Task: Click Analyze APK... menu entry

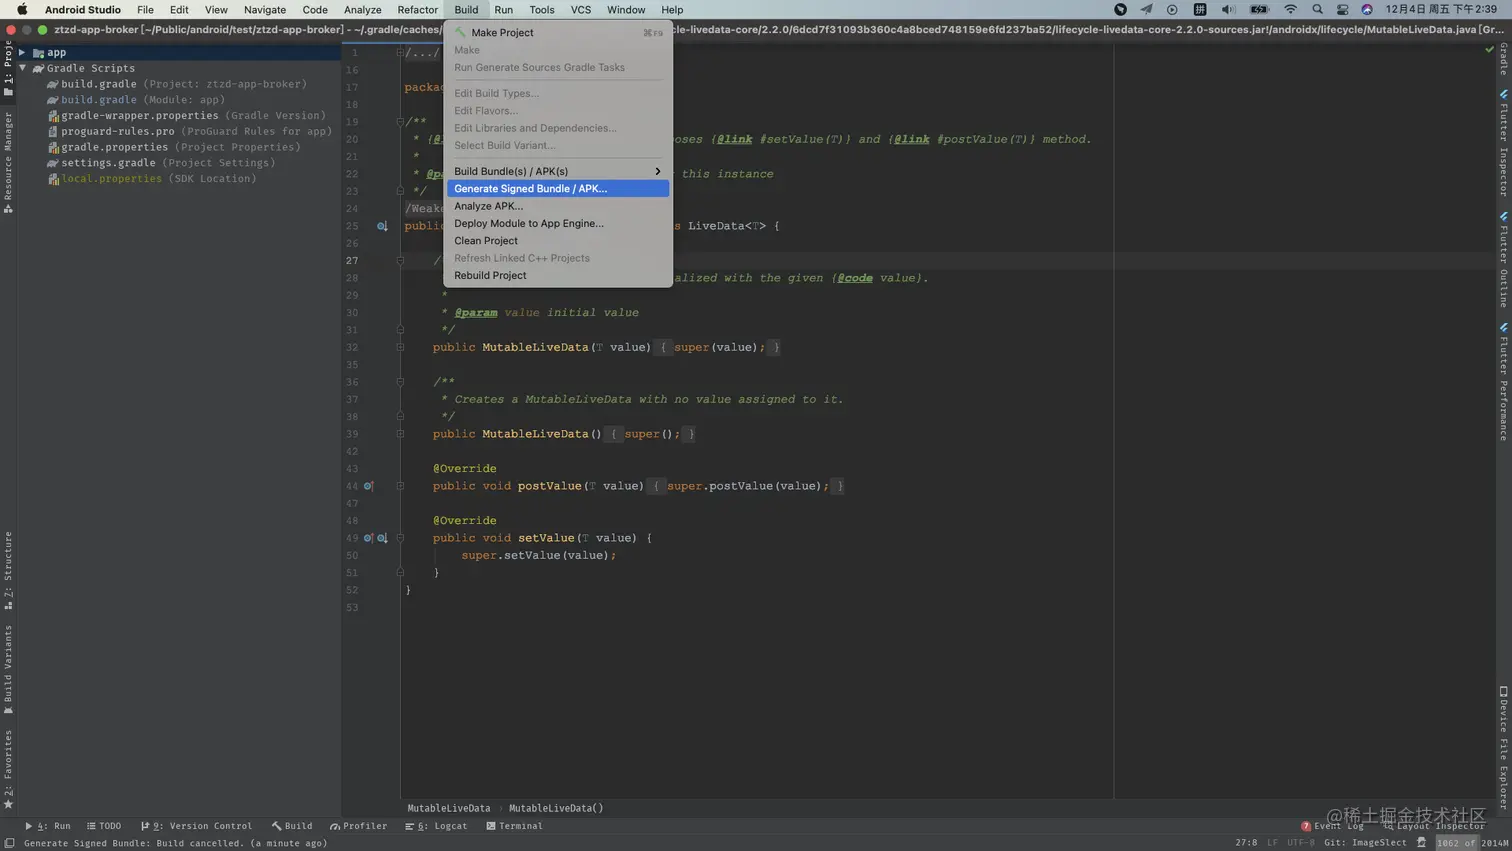Action: click(558, 206)
